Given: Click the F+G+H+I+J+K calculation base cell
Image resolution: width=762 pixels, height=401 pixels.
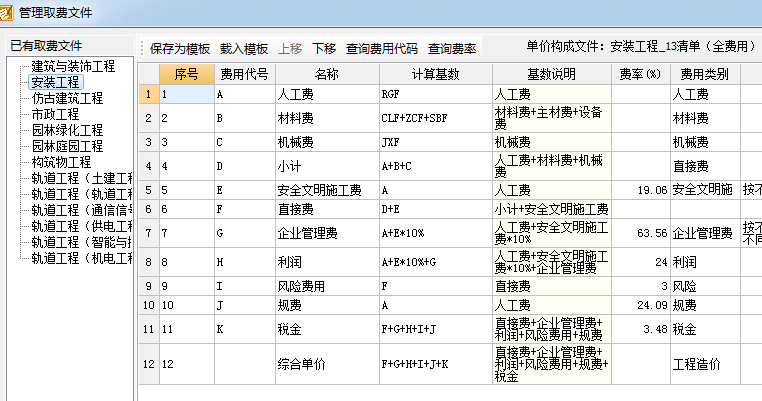Looking at the screenshot, I should pos(435,364).
